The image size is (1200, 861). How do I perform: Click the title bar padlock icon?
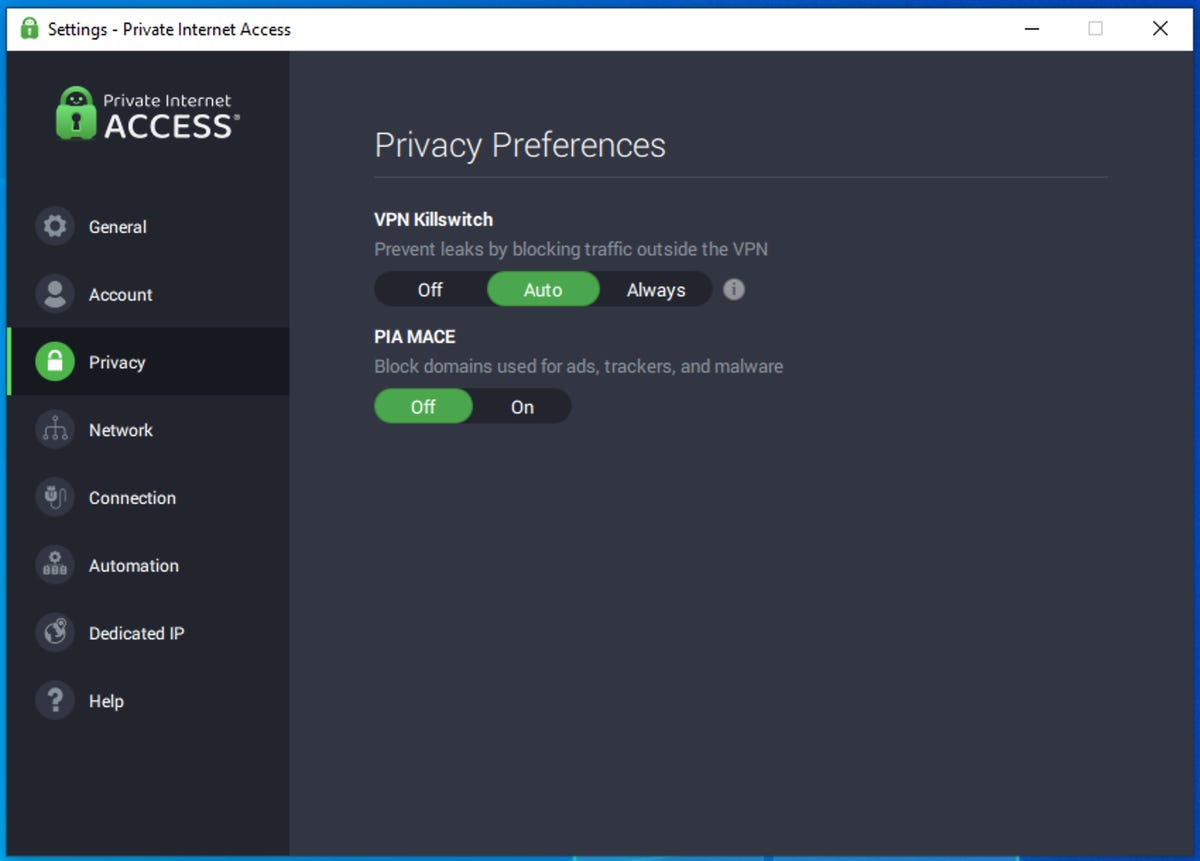pos(30,28)
